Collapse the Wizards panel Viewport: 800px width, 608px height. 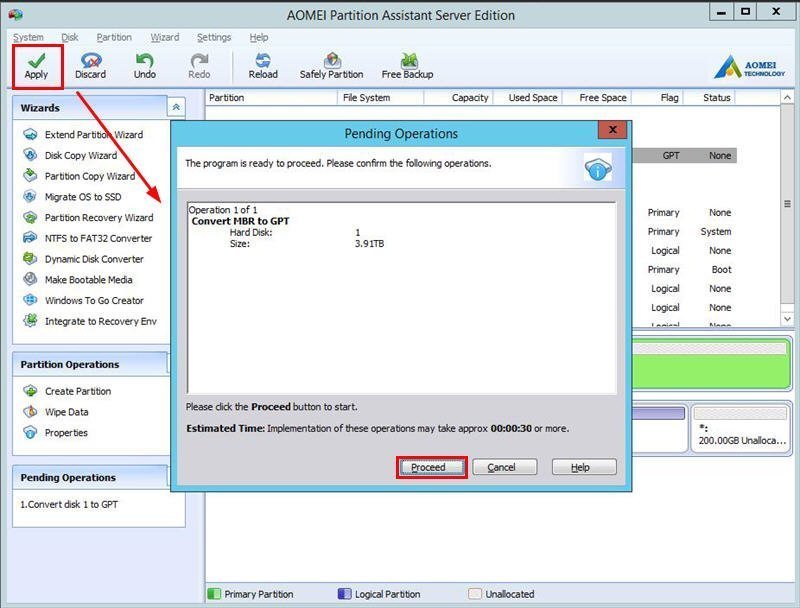click(176, 107)
